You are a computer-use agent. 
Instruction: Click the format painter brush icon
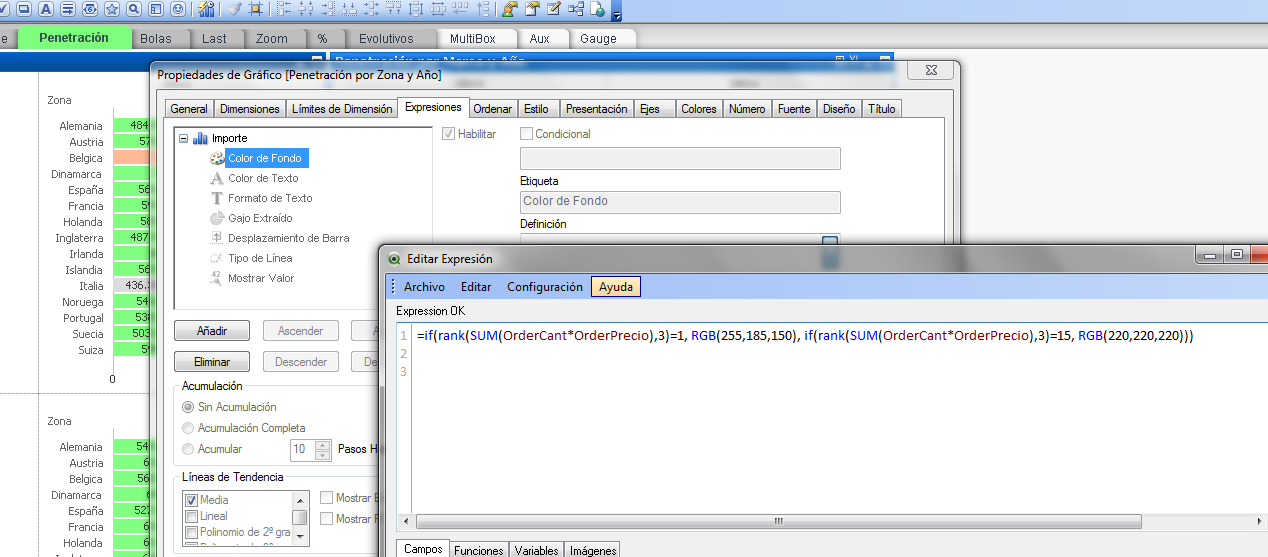click(x=233, y=9)
